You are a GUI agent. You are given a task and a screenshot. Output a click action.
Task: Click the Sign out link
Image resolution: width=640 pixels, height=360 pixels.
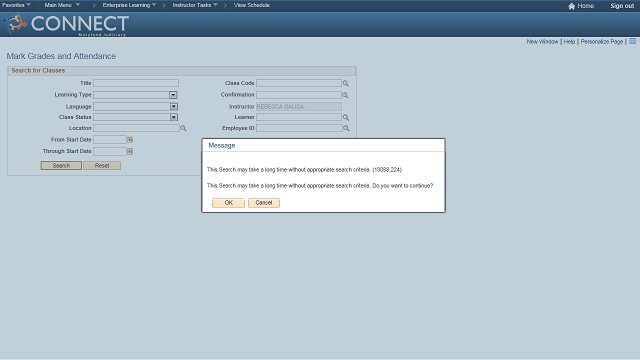pos(622,6)
